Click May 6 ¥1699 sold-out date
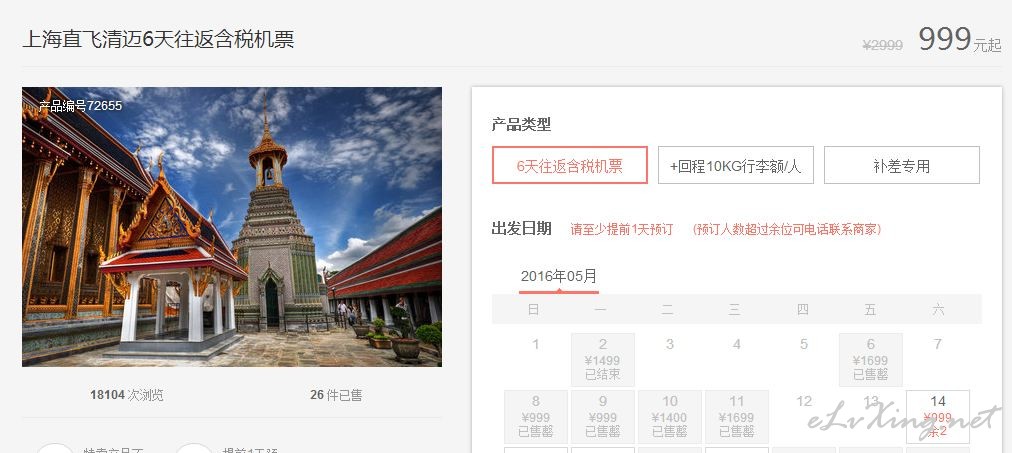The image size is (1012, 453). click(x=871, y=359)
